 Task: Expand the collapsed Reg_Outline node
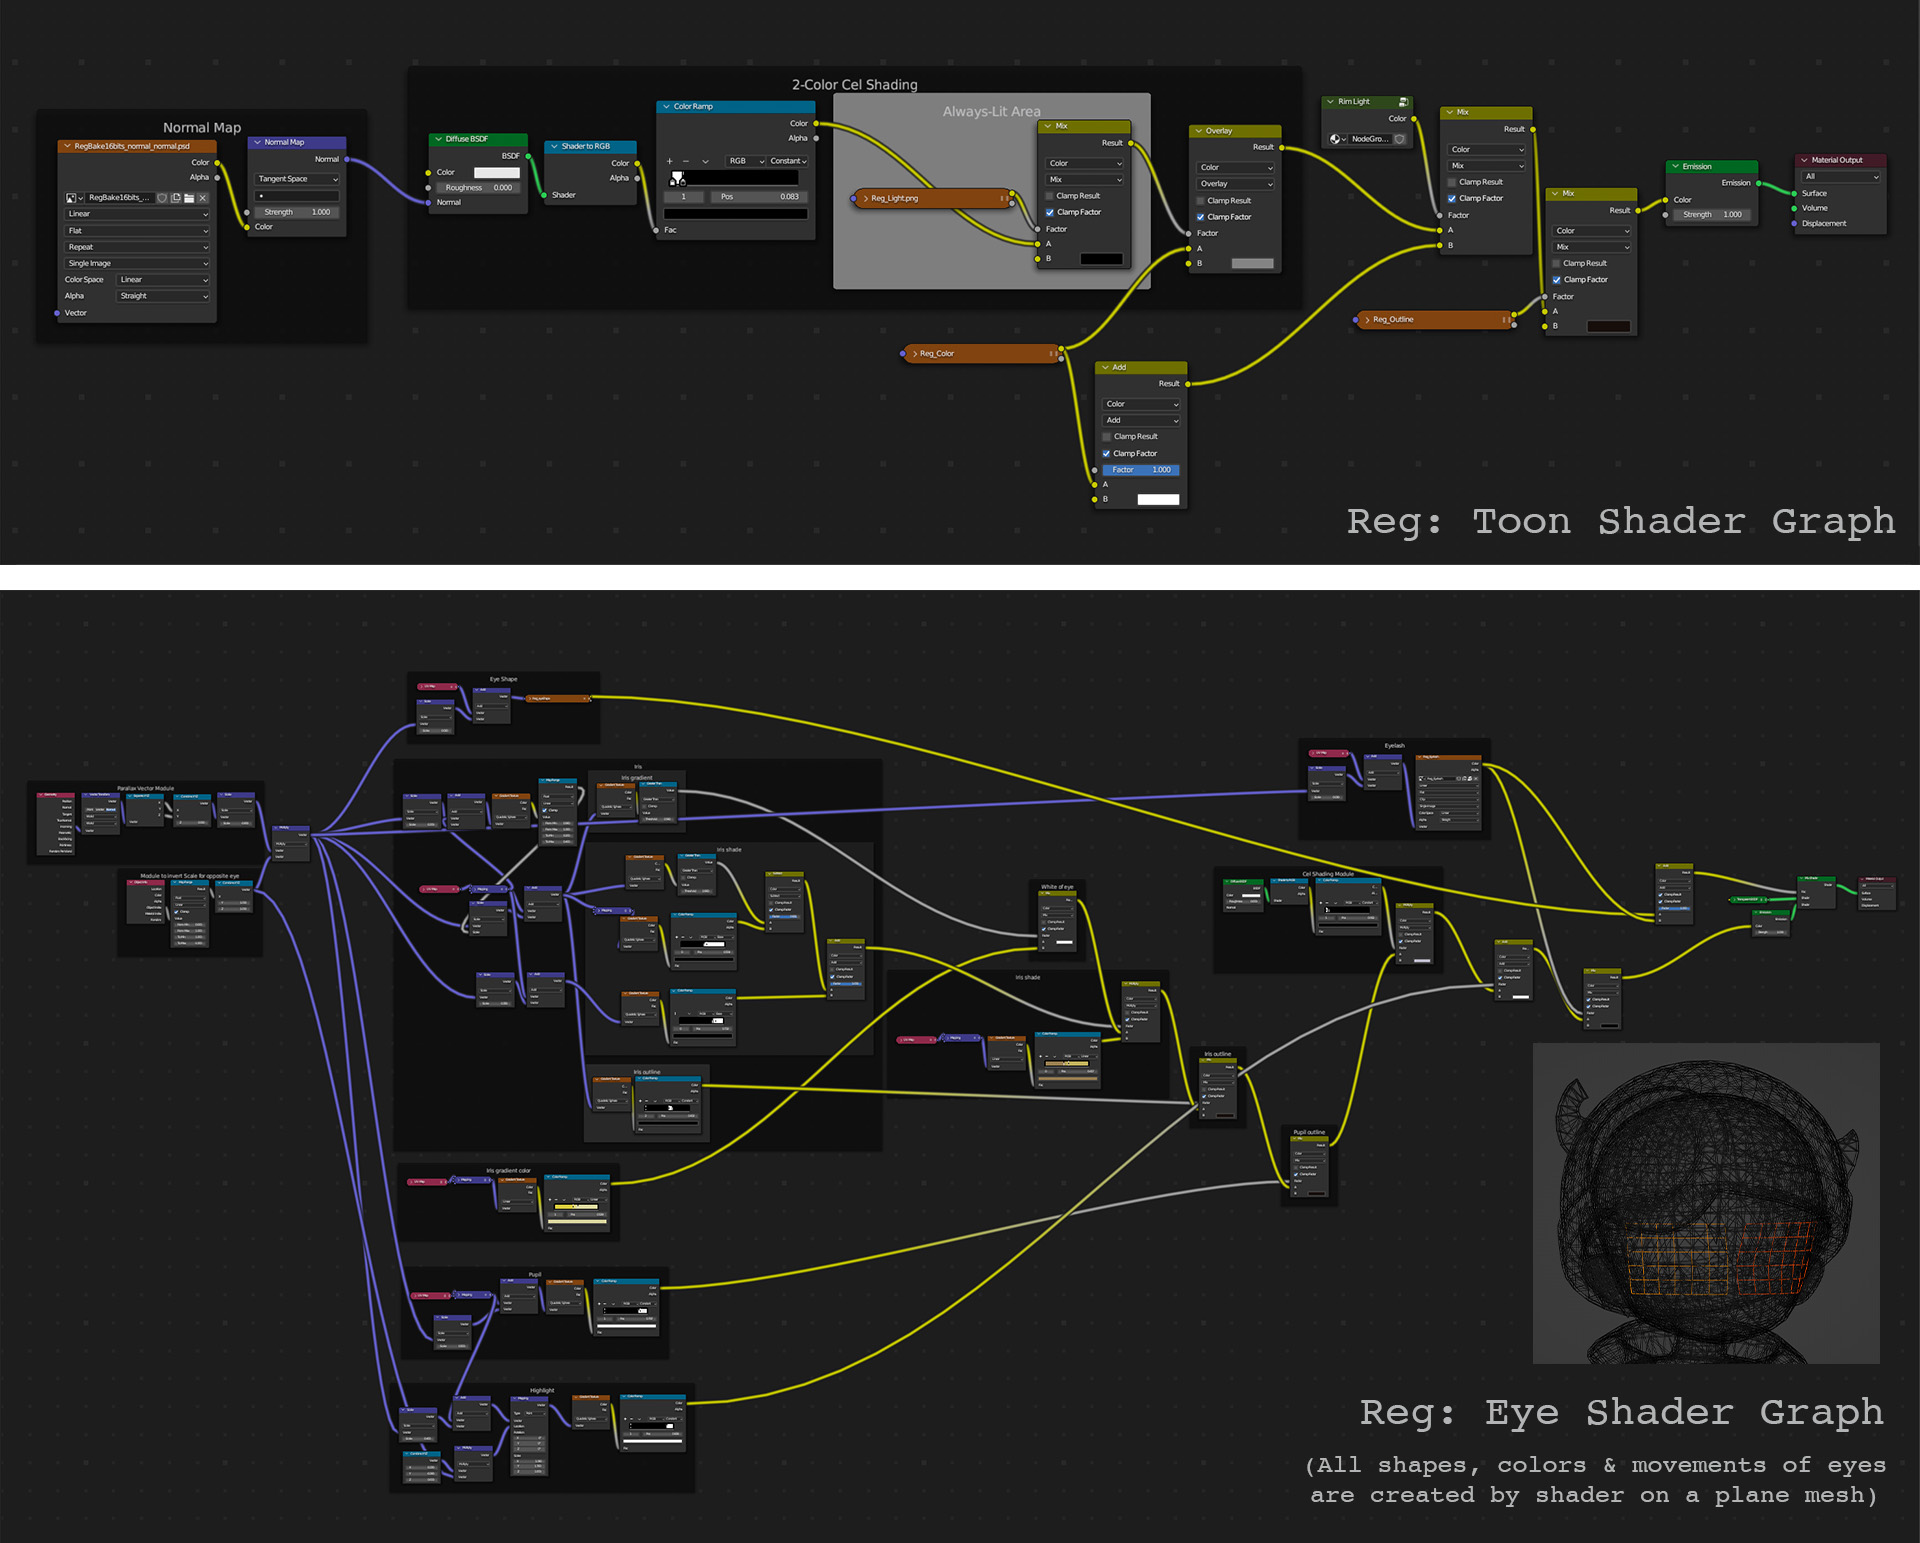1367,320
